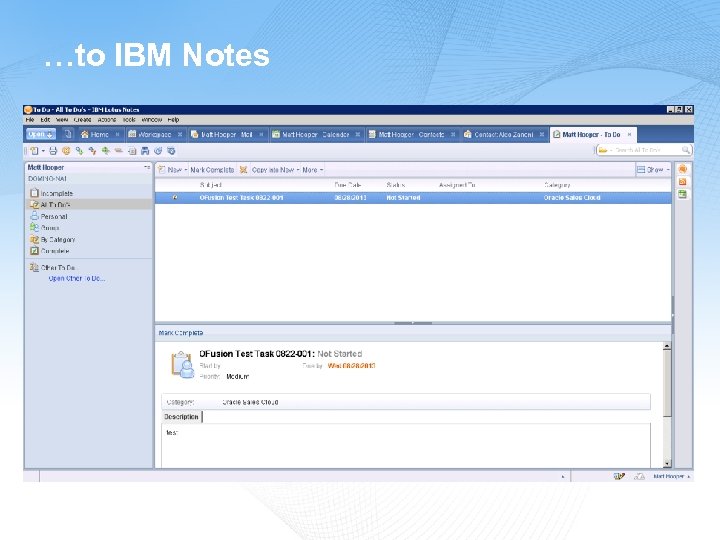This screenshot has height=540, width=720.
Task: Sort by the Status column header
Action: [x=395, y=185]
